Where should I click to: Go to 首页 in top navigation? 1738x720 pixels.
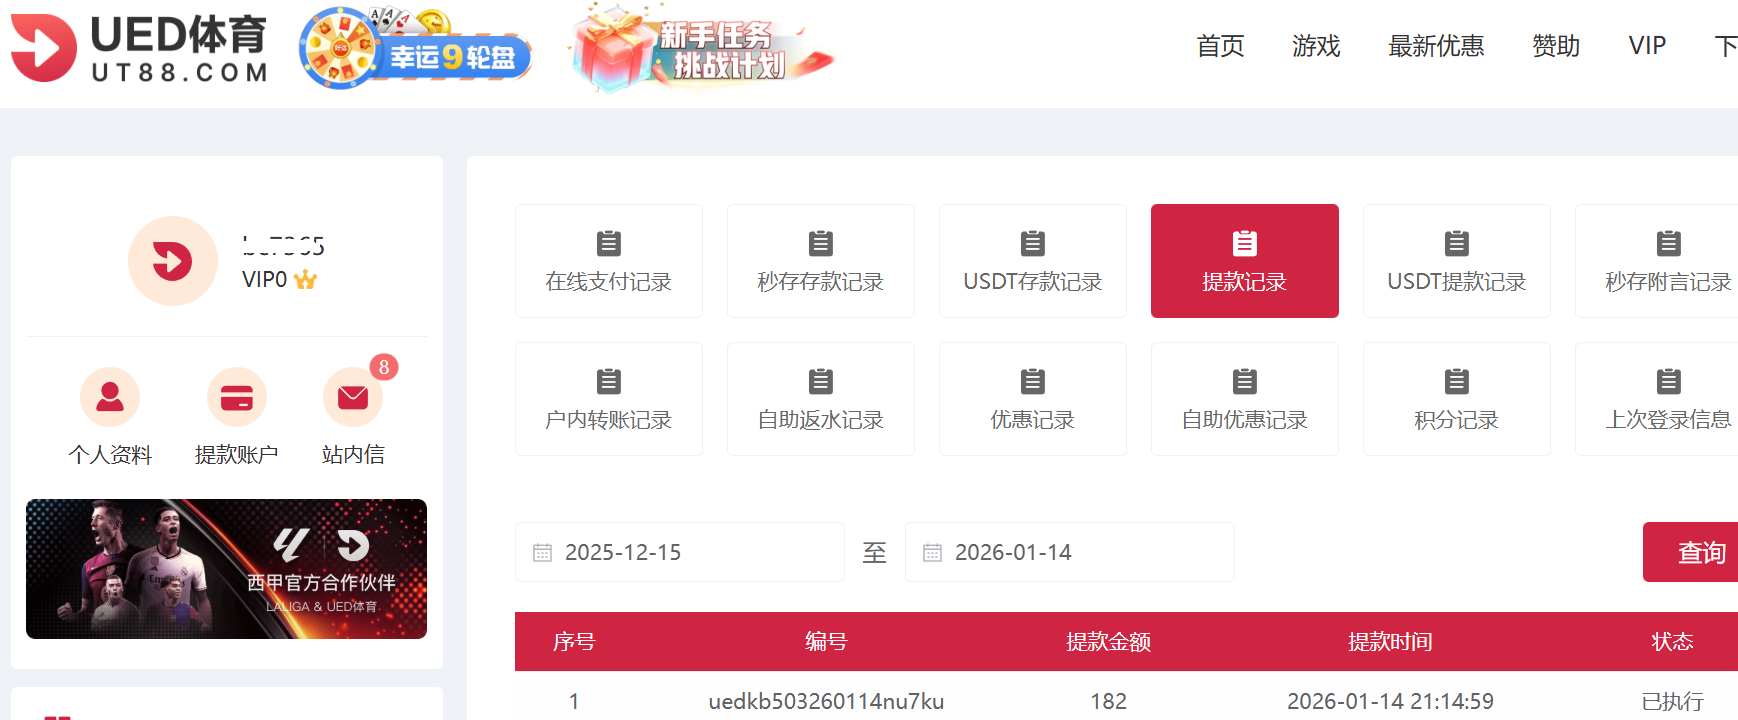(x=1221, y=46)
